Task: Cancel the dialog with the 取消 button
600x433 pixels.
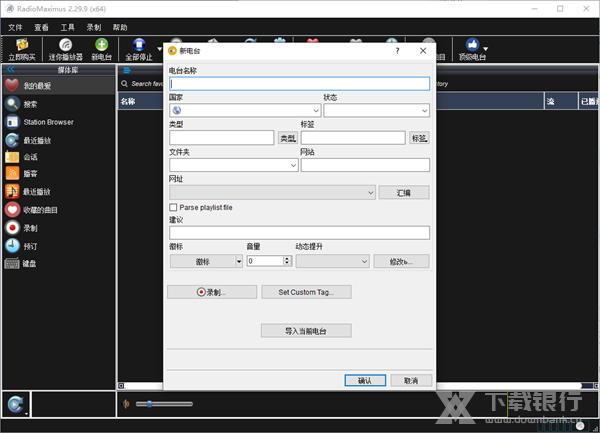Action: (411, 381)
